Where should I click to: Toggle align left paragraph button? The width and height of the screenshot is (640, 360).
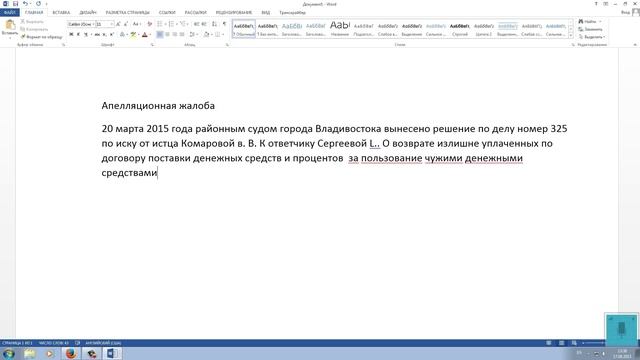[x=160, y=35]
